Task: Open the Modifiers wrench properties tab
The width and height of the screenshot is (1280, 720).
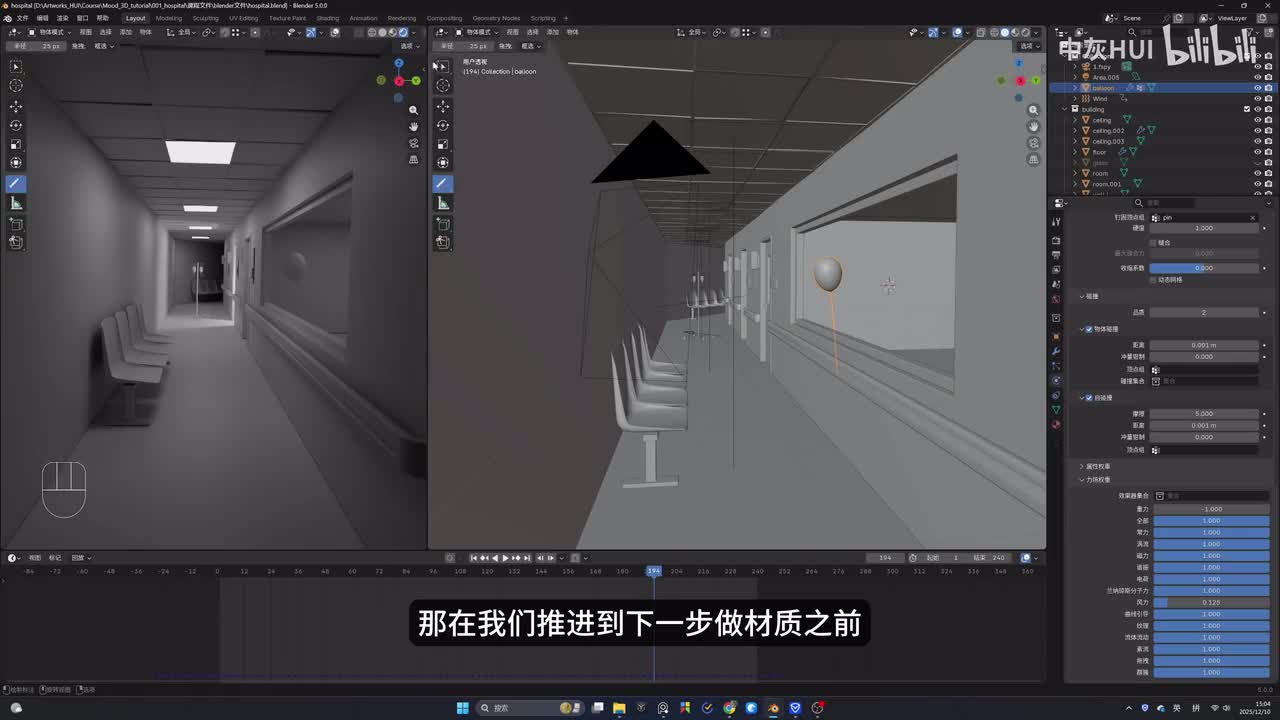Action: (1056, 351)
